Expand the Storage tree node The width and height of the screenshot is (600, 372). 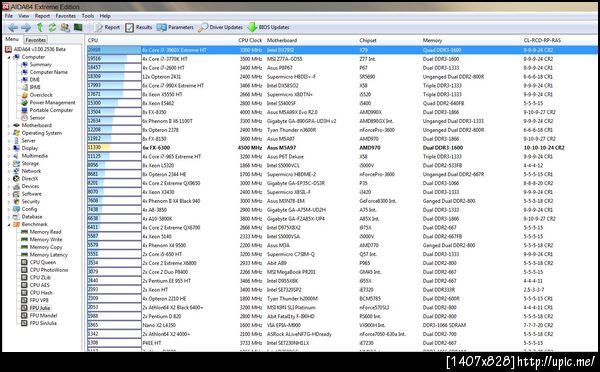tap(9, 163)
